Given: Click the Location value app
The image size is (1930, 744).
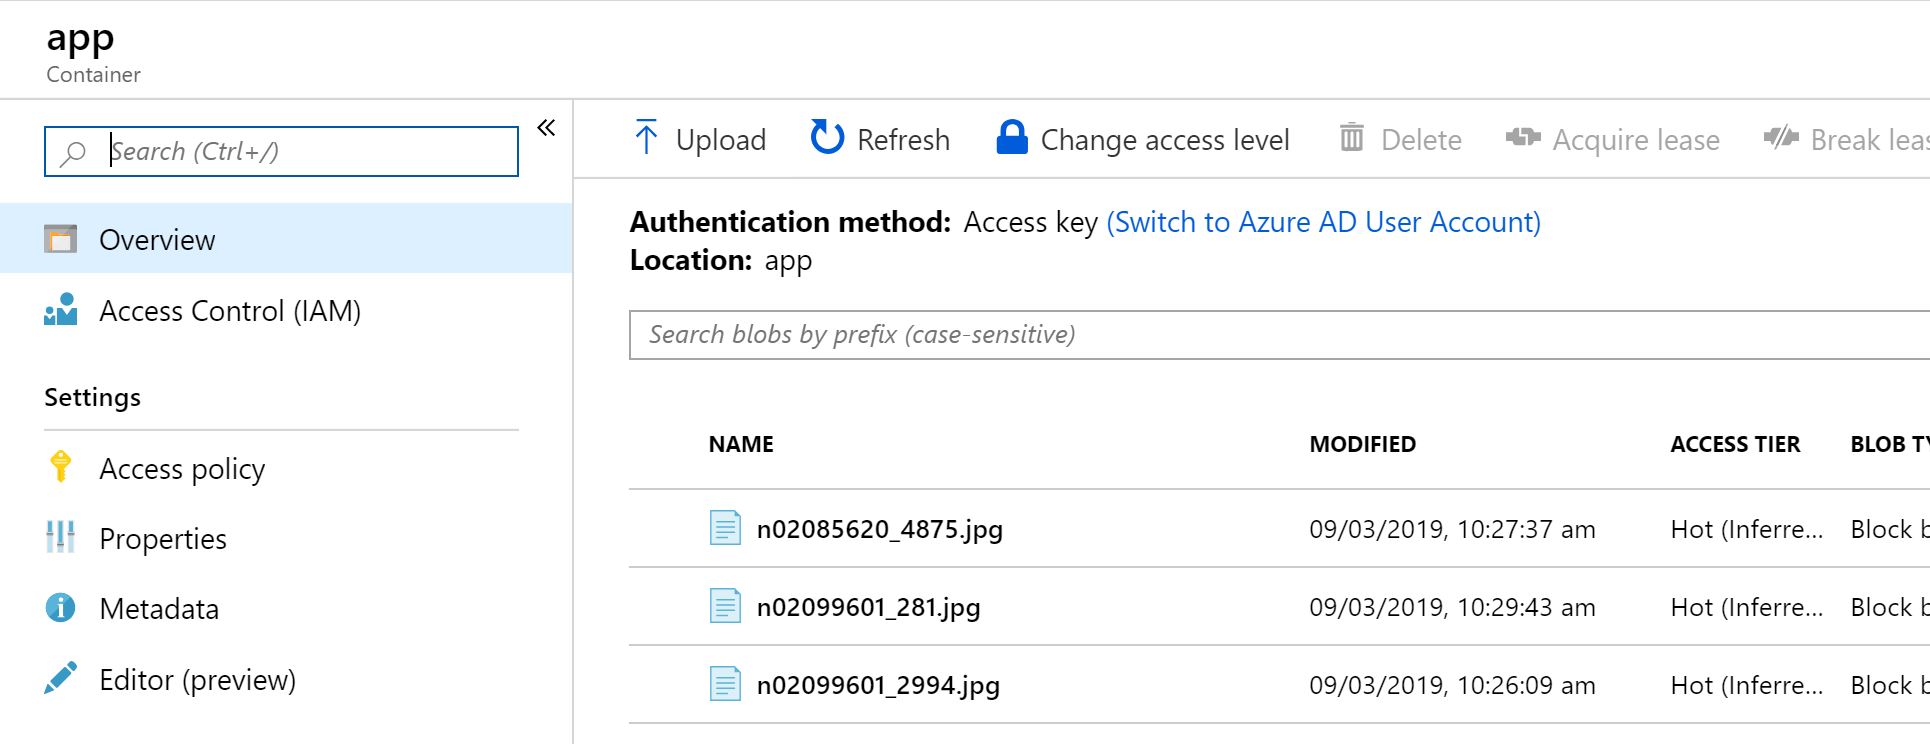Looking at the screenshot, I should tap(788, 261).
